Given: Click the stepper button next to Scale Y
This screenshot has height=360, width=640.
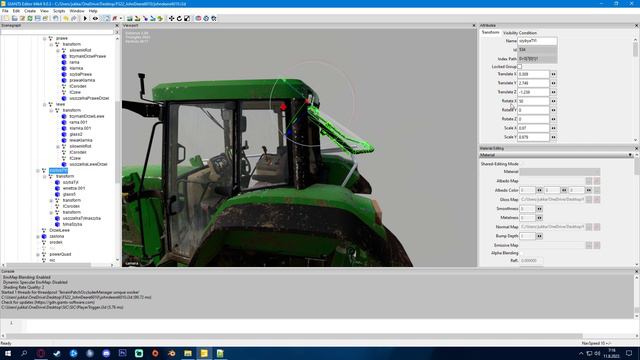Looking at the screenshot, I should click(x=553, y=137).
